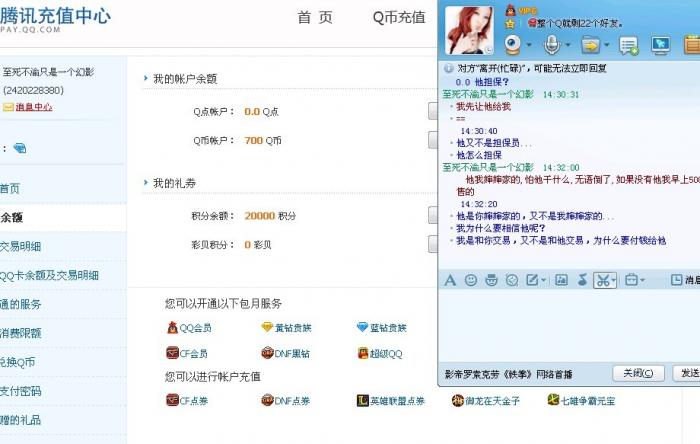
Task: Open the QQ会员 monthly service
Action: [x=189, y=328]
